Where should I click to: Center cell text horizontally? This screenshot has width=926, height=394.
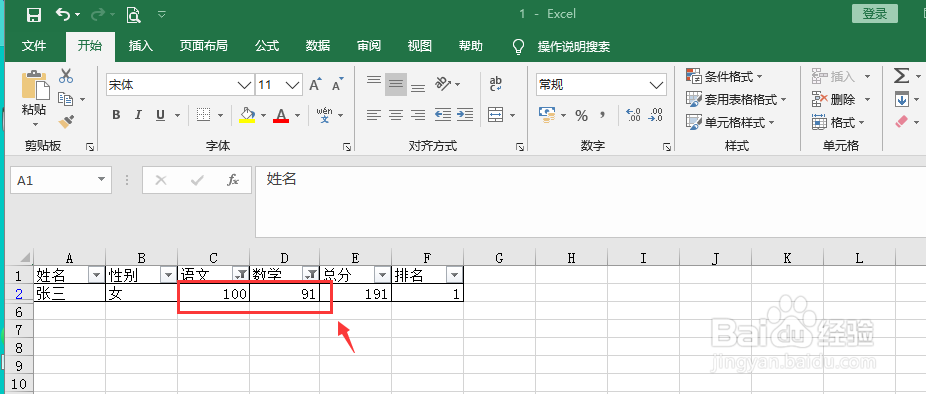(396, 115)
